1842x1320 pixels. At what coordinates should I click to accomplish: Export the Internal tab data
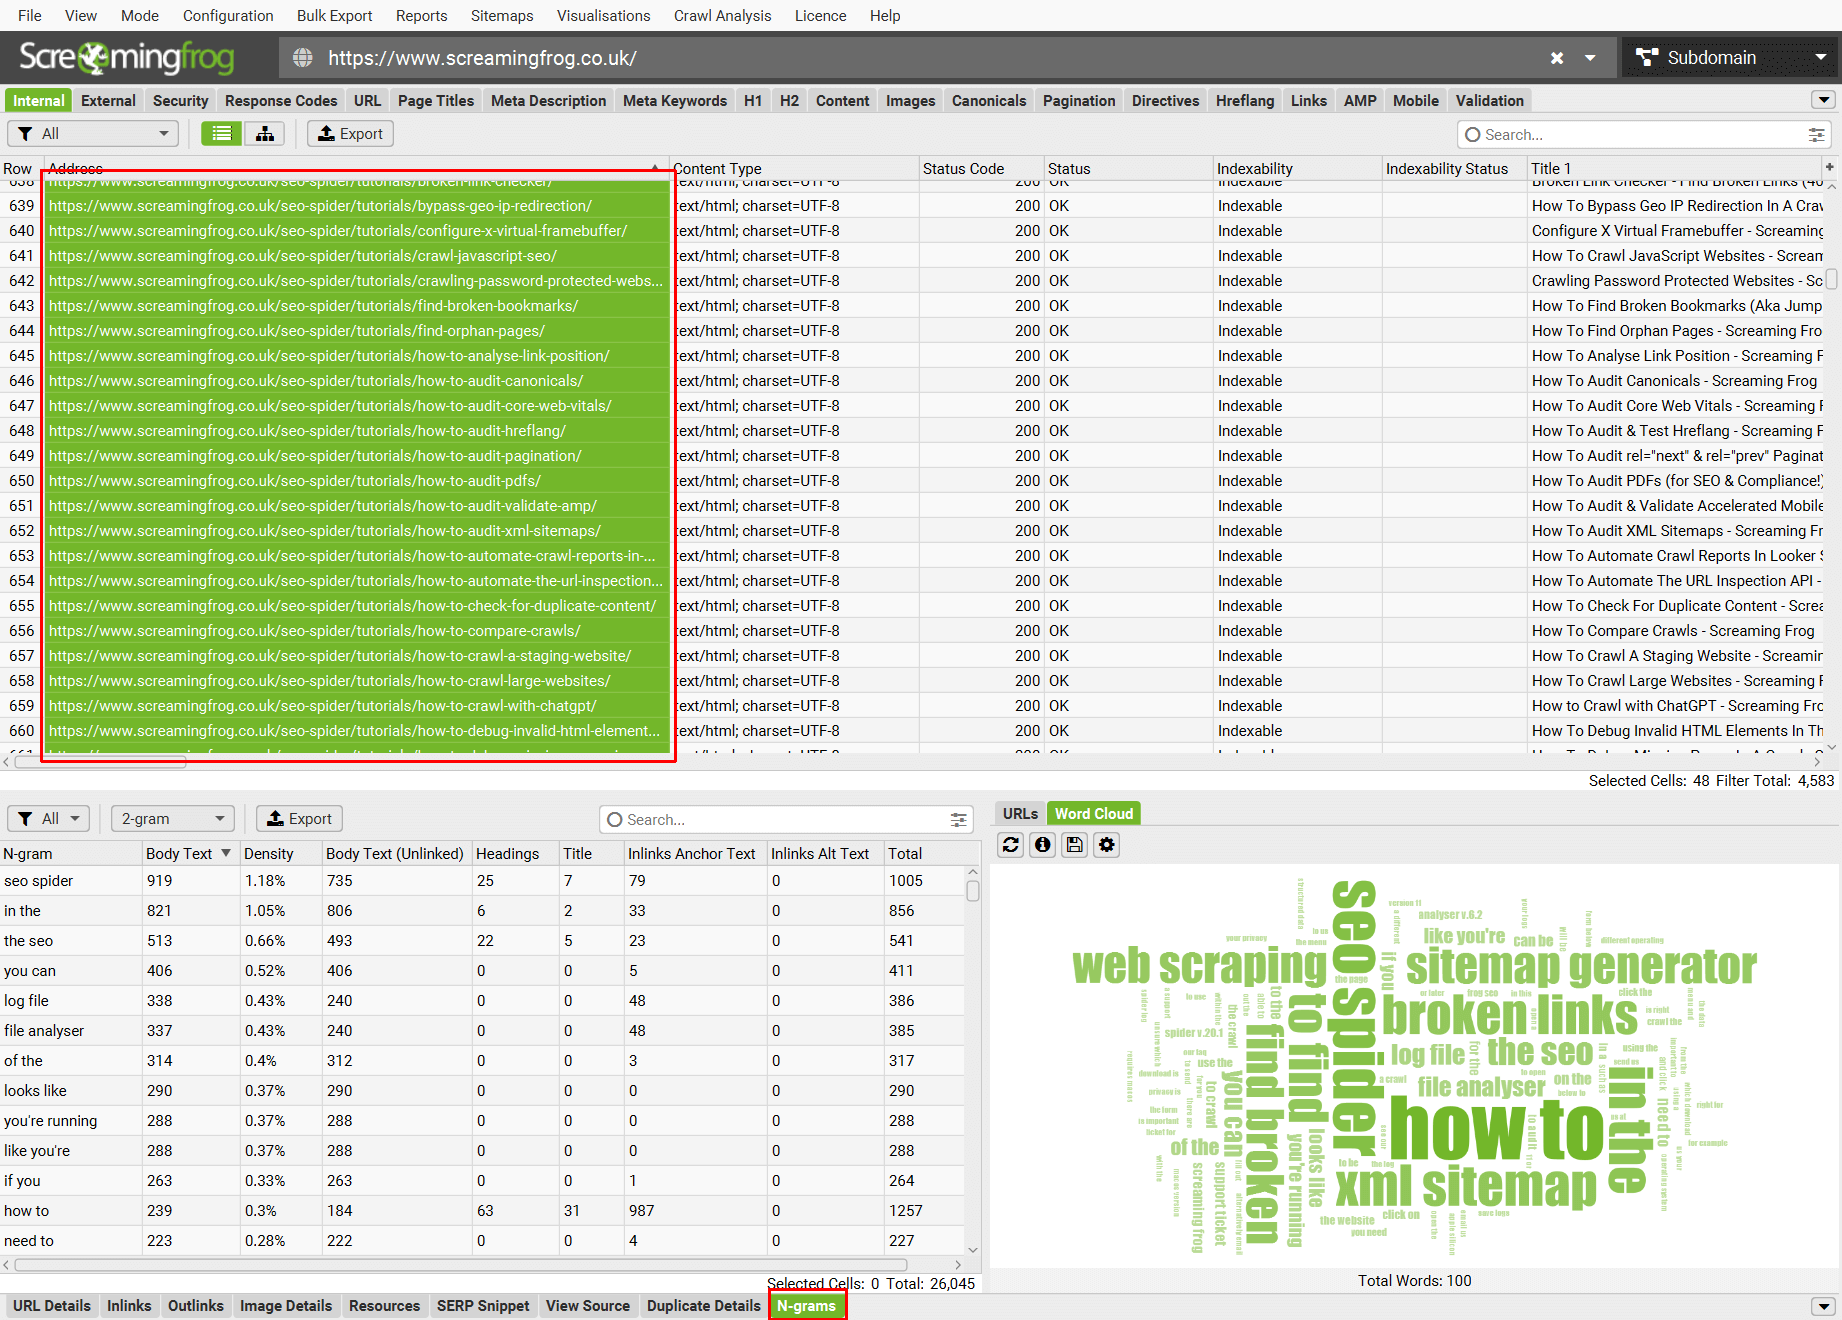(x=350, y=134)
